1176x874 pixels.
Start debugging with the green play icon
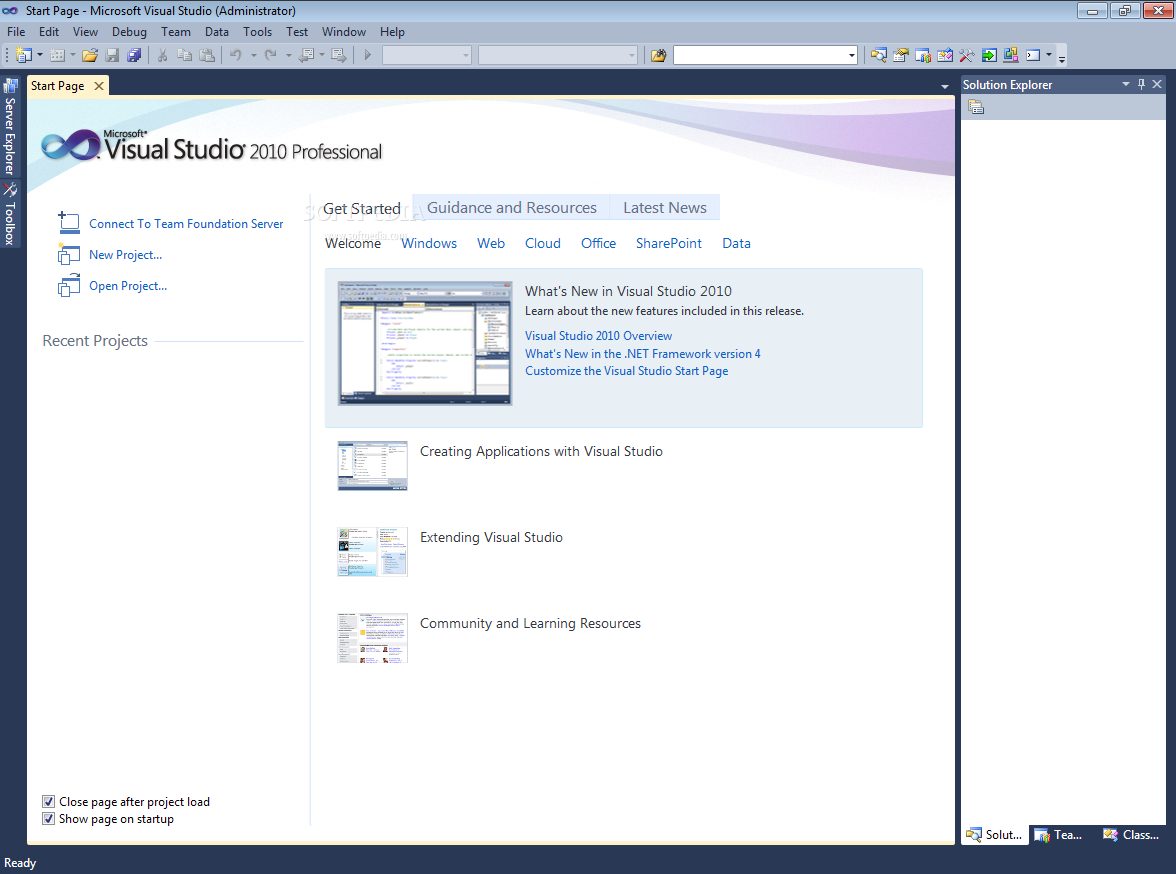[367, 55]
